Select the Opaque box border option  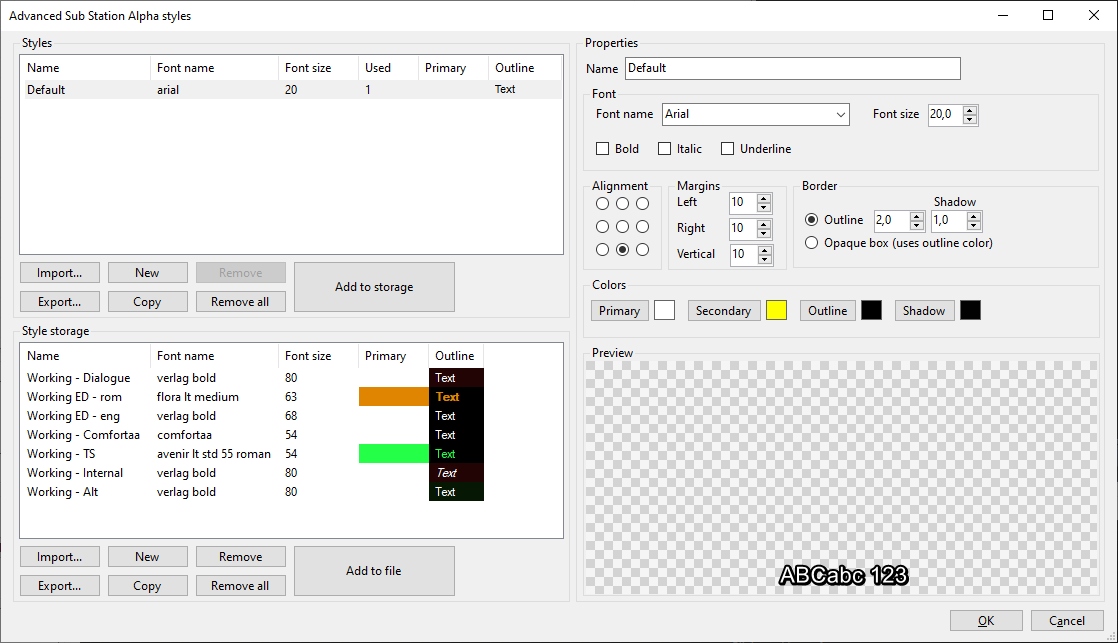[x=811, y=242]
